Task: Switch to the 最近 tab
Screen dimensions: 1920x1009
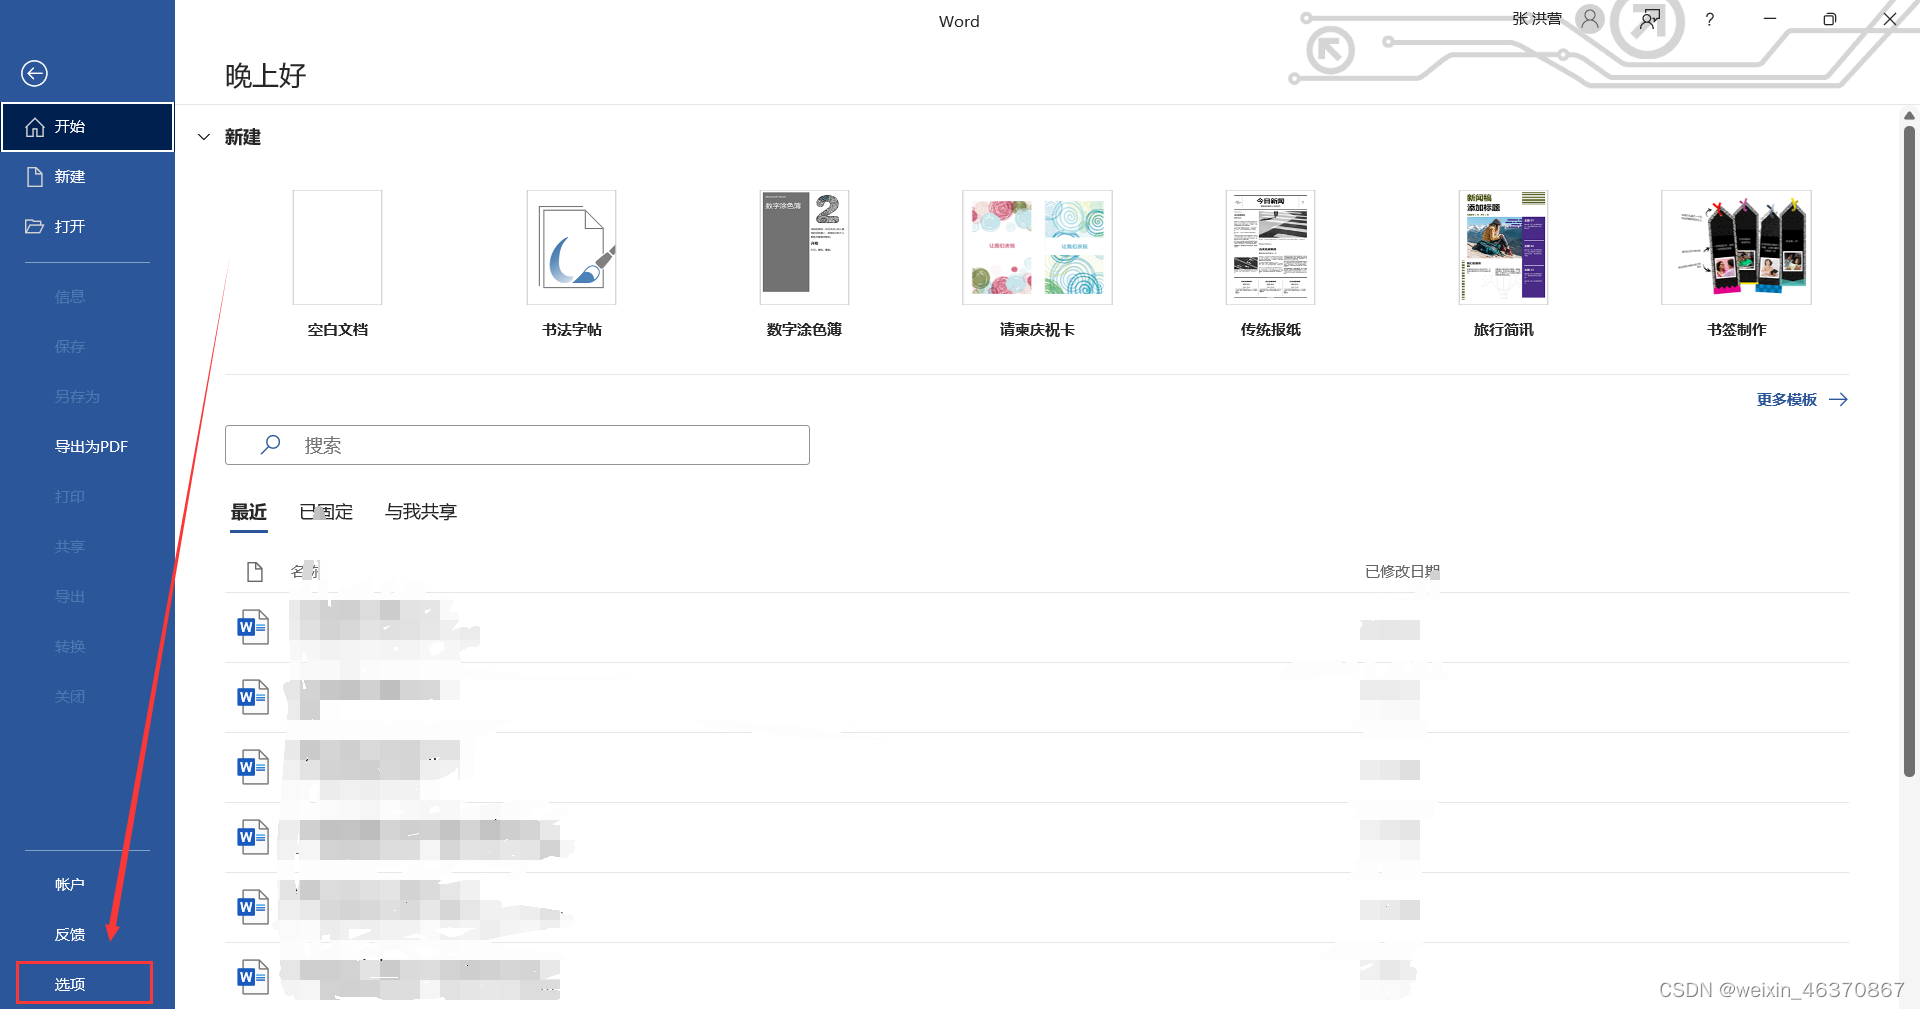Action: tap(249, 512)
